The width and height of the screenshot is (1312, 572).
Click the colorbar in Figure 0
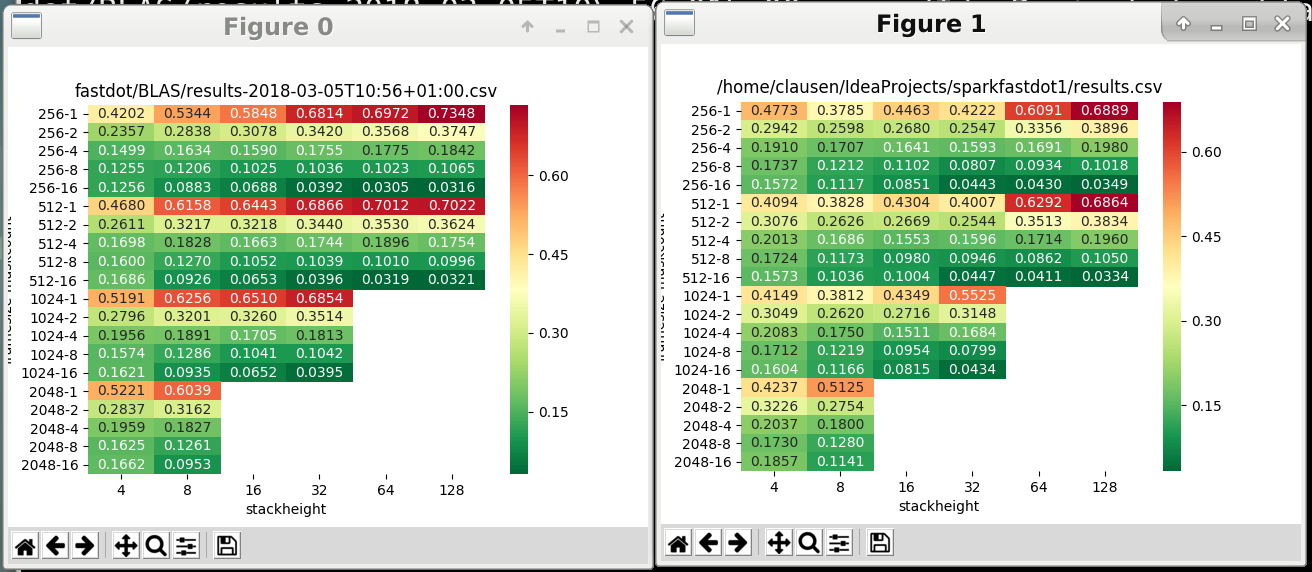[x=519, y=289]
